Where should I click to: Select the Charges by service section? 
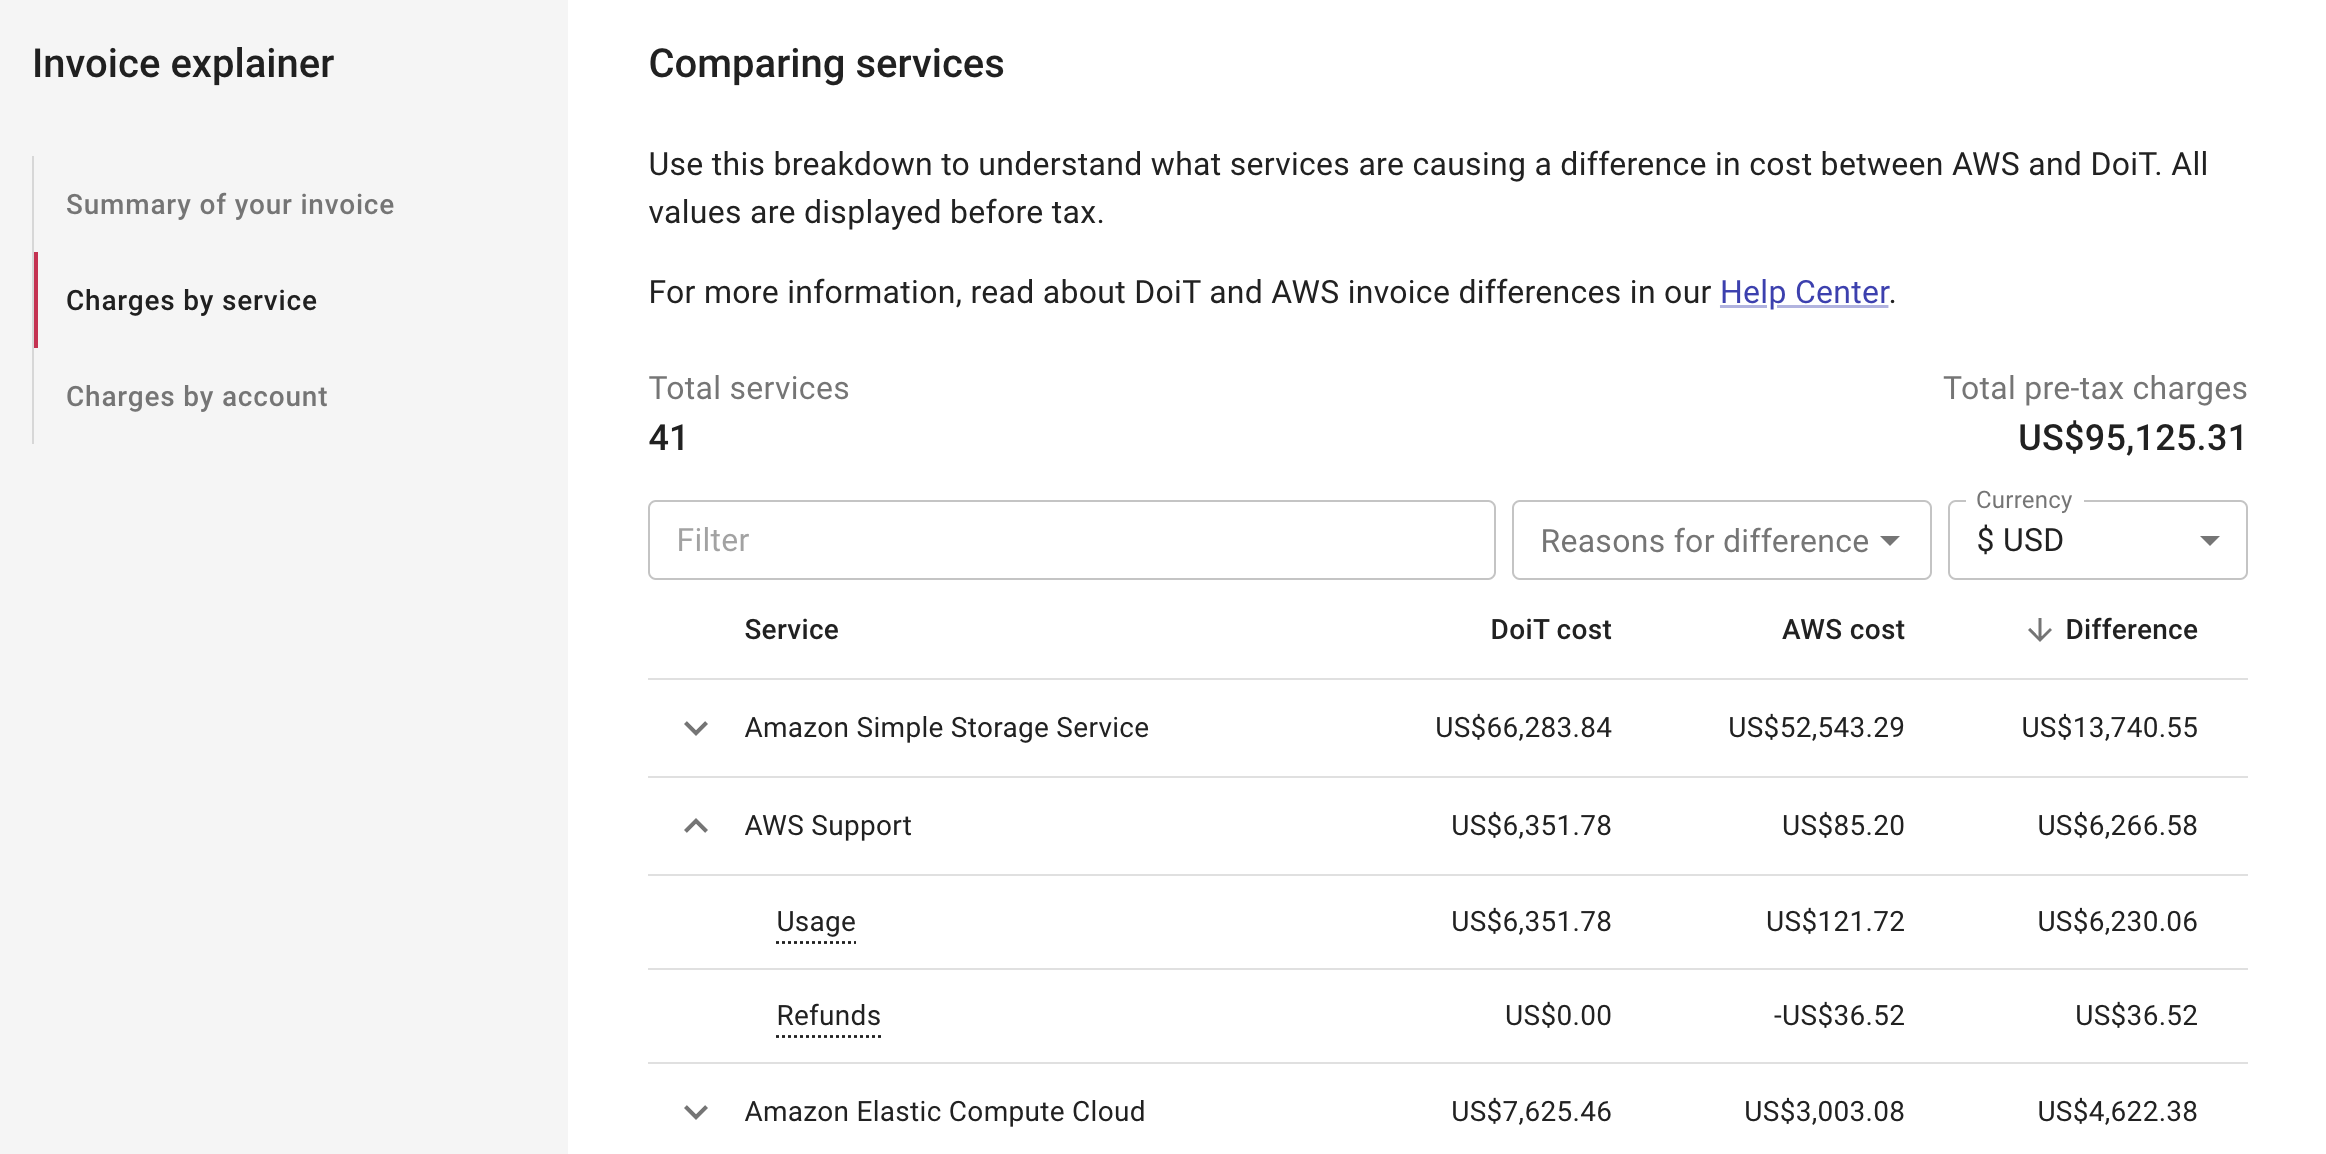[191, 301]
